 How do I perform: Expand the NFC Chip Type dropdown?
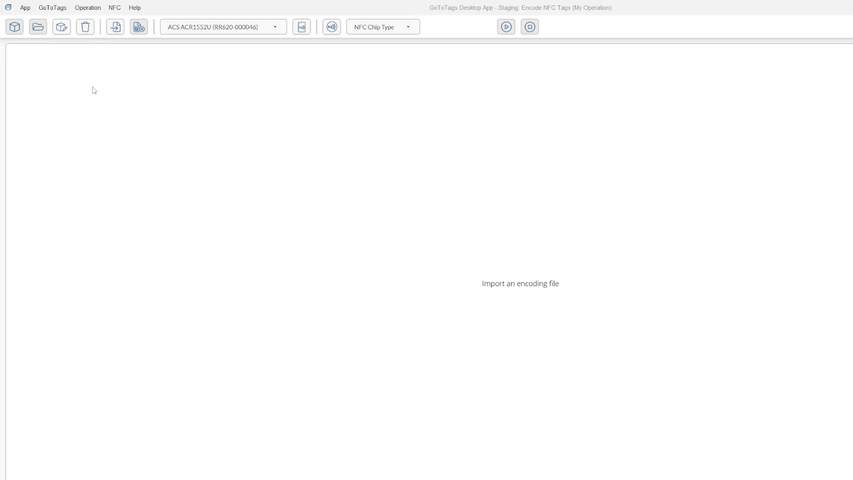[x=383, y=27]
